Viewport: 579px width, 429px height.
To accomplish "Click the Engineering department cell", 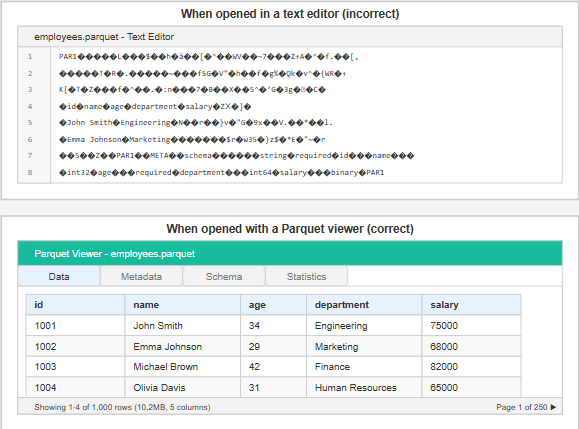I will click(364, 325).
